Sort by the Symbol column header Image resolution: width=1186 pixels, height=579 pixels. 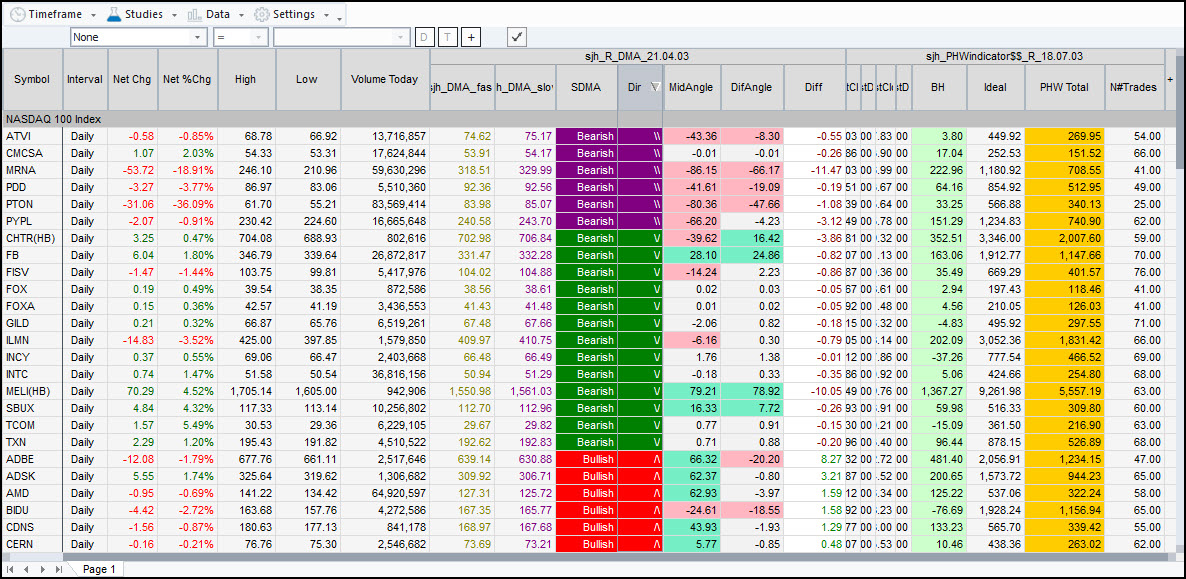(32, 79)
